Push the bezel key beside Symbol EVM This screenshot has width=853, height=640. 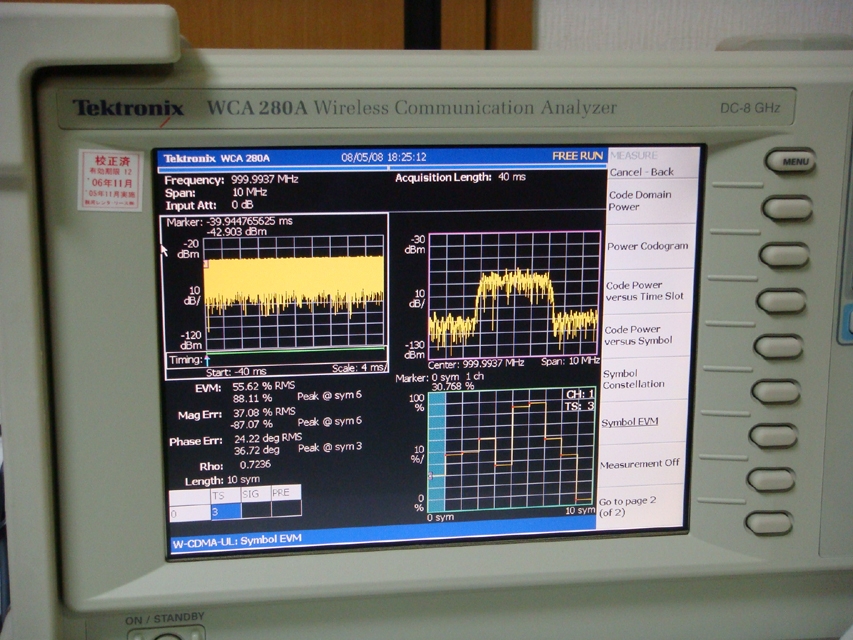pyautogui.click(x=773, y=436)
